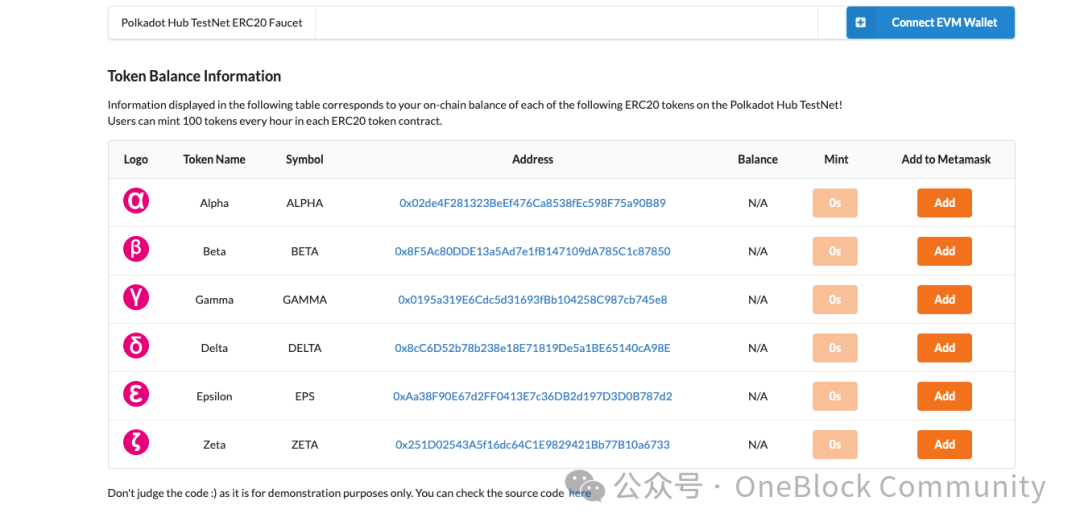
Task: Click the Alpha token logo icon
Action: 136,201
